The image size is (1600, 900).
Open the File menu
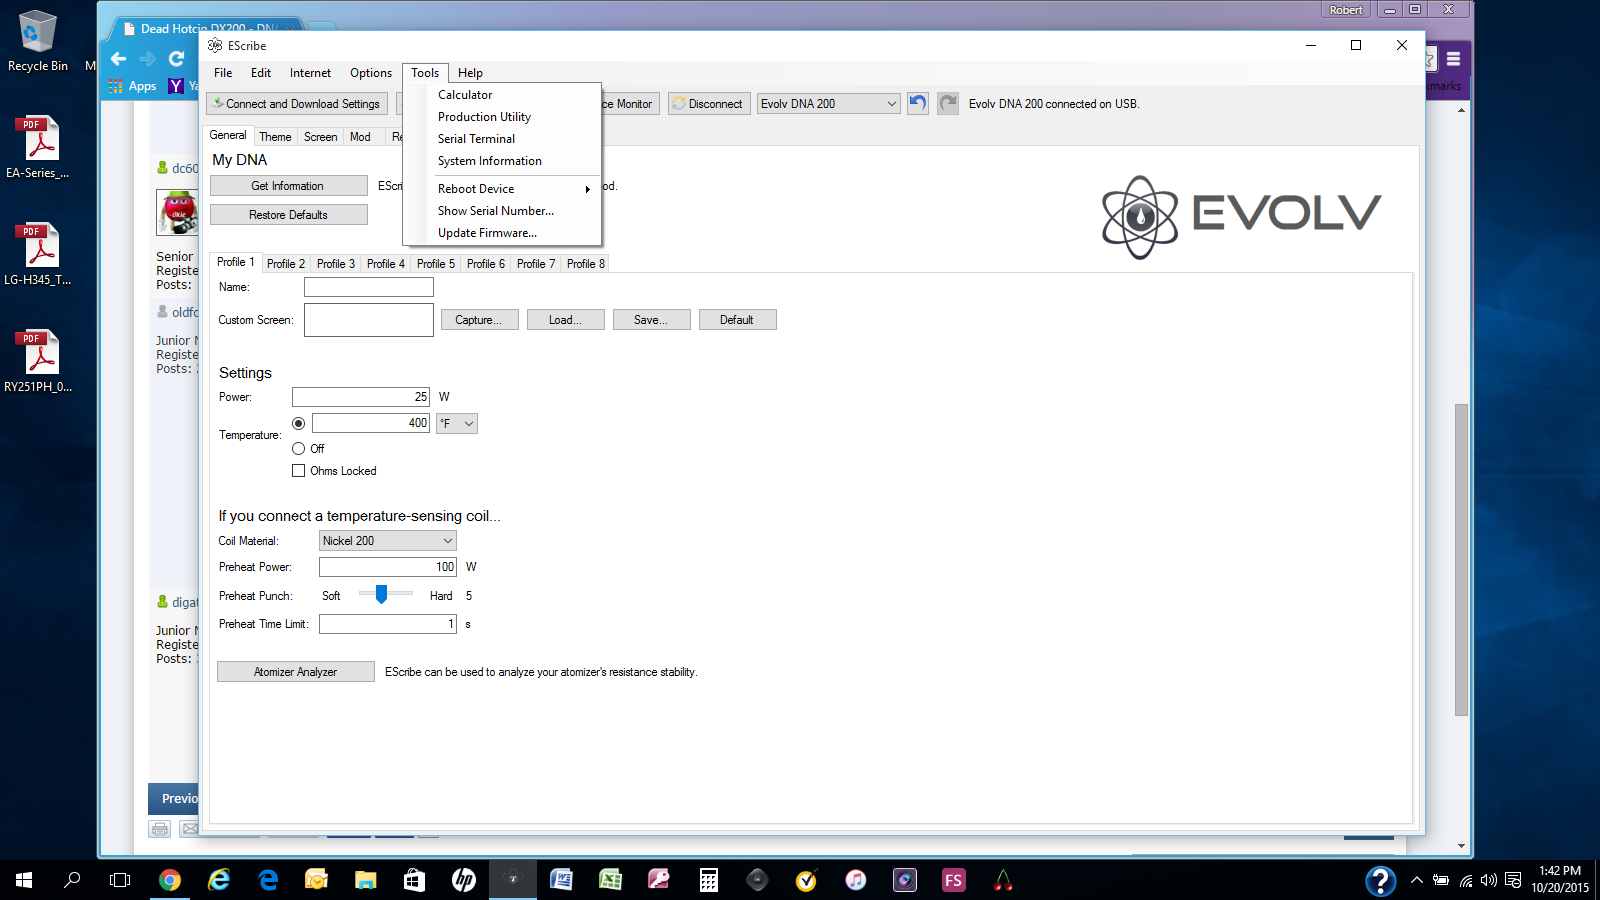(223, 73)
